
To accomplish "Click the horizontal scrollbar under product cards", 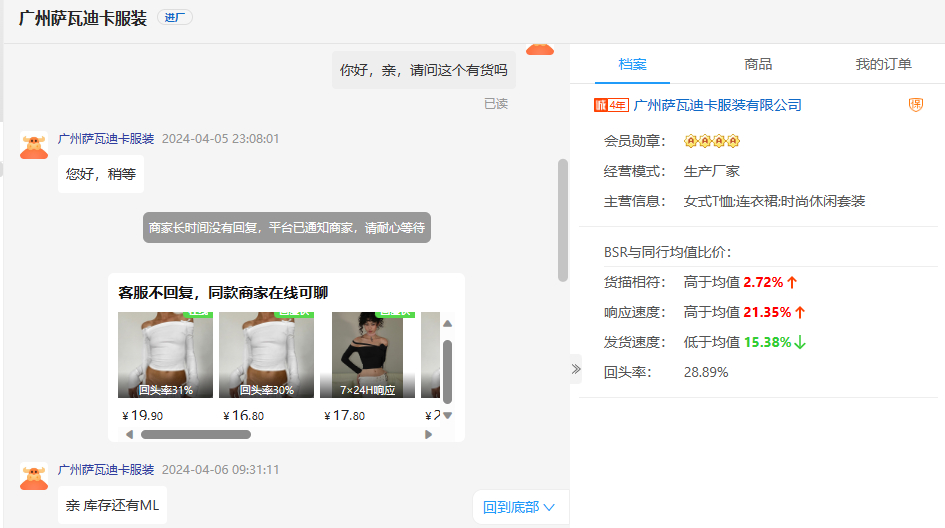I will point(196,435).
